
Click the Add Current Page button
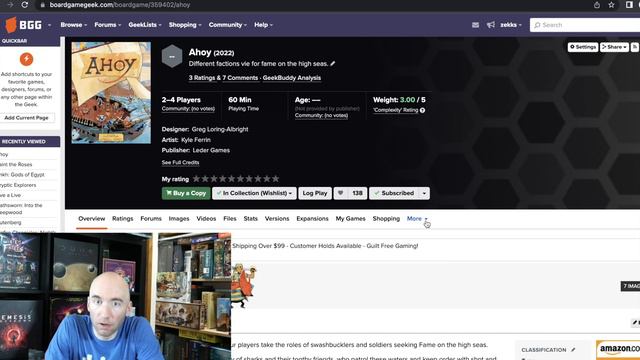point(27,118)
